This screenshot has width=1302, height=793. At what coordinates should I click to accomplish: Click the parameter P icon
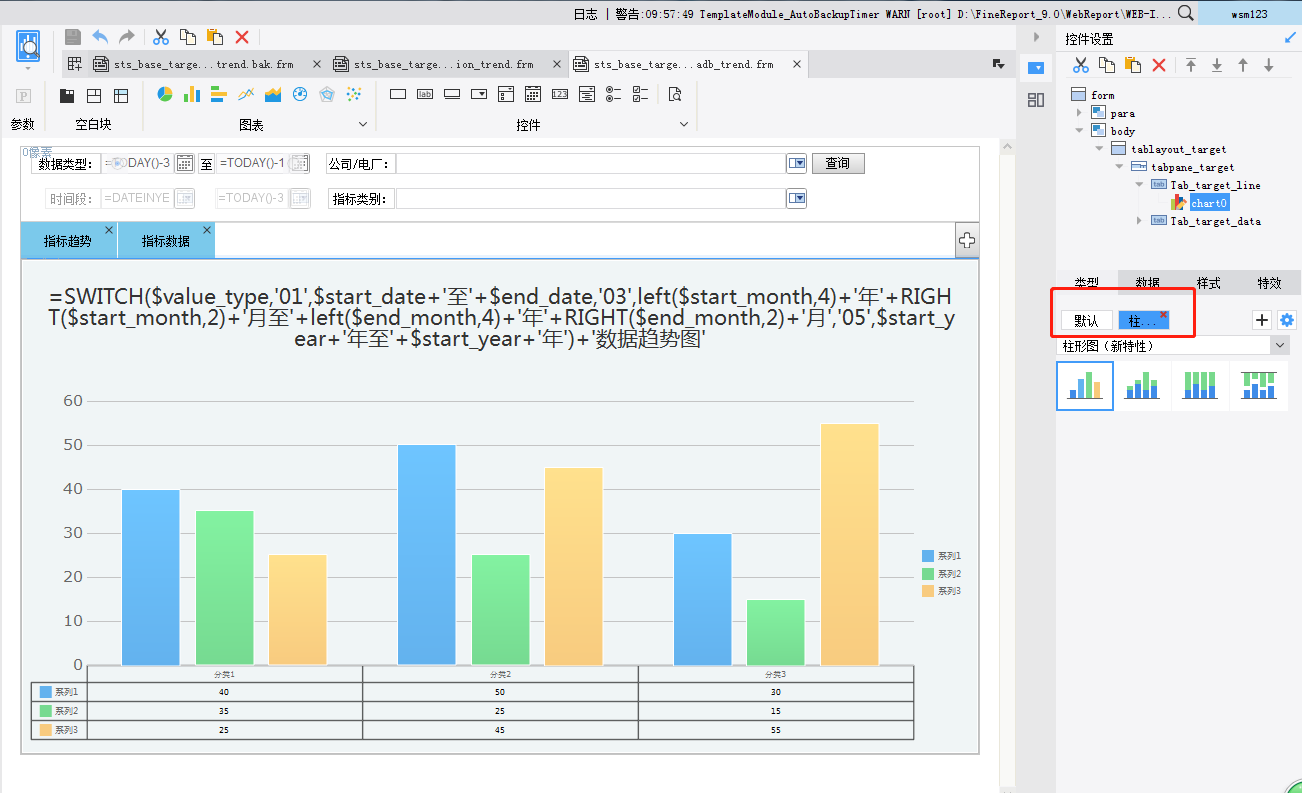[23, 96]
